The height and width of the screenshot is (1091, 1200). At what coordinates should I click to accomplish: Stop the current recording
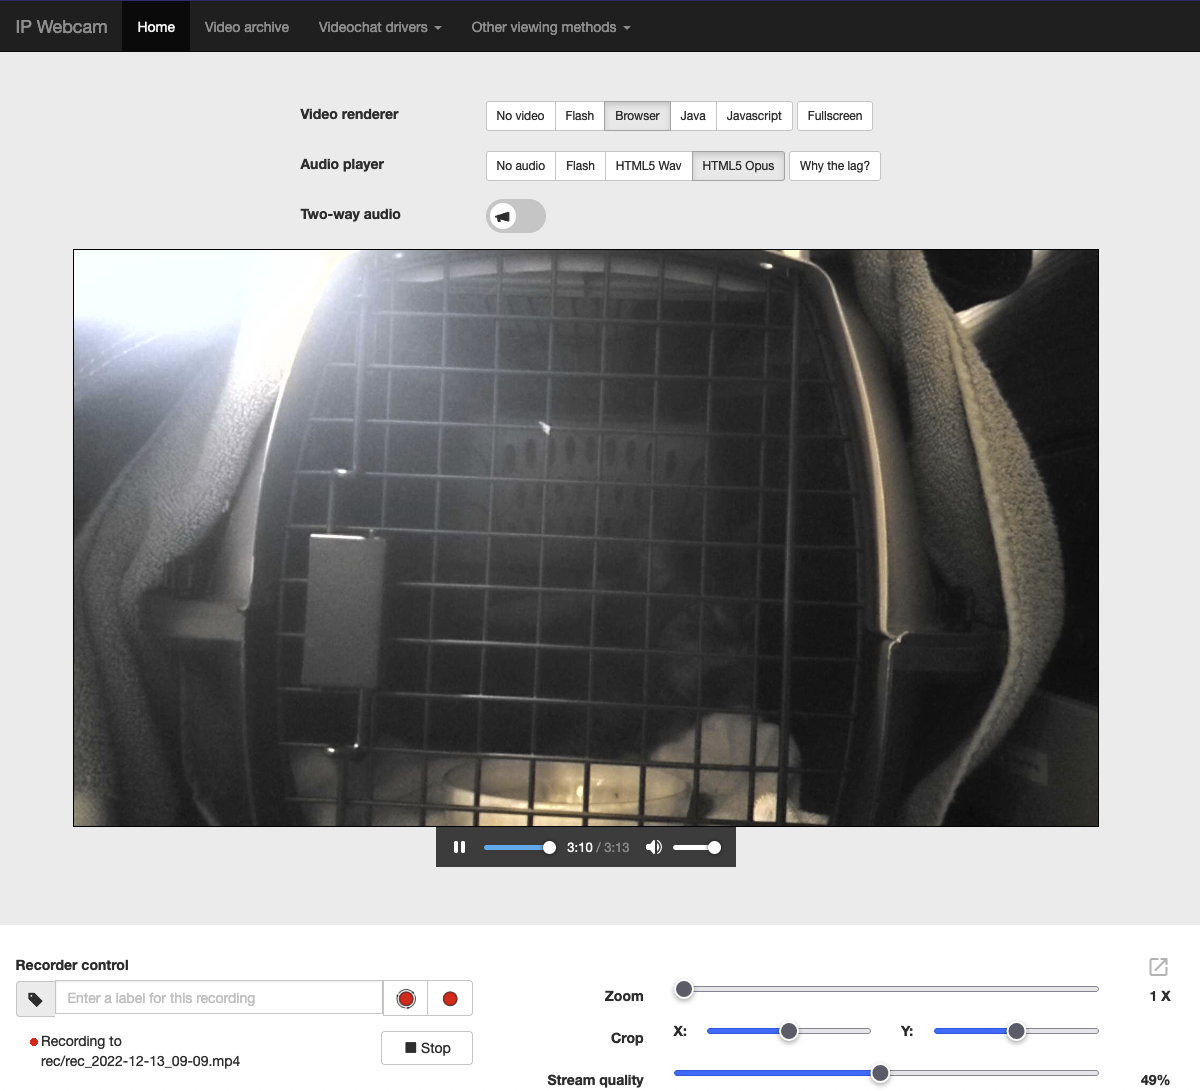pyautogui.click(x=427, y=1048)
